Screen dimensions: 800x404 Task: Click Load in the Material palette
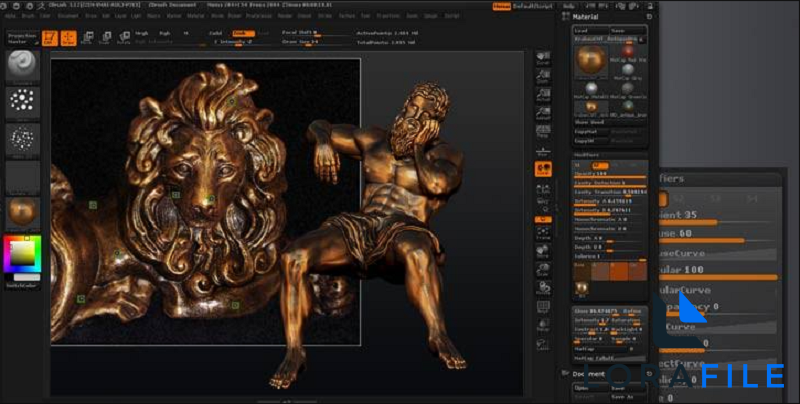591,31
